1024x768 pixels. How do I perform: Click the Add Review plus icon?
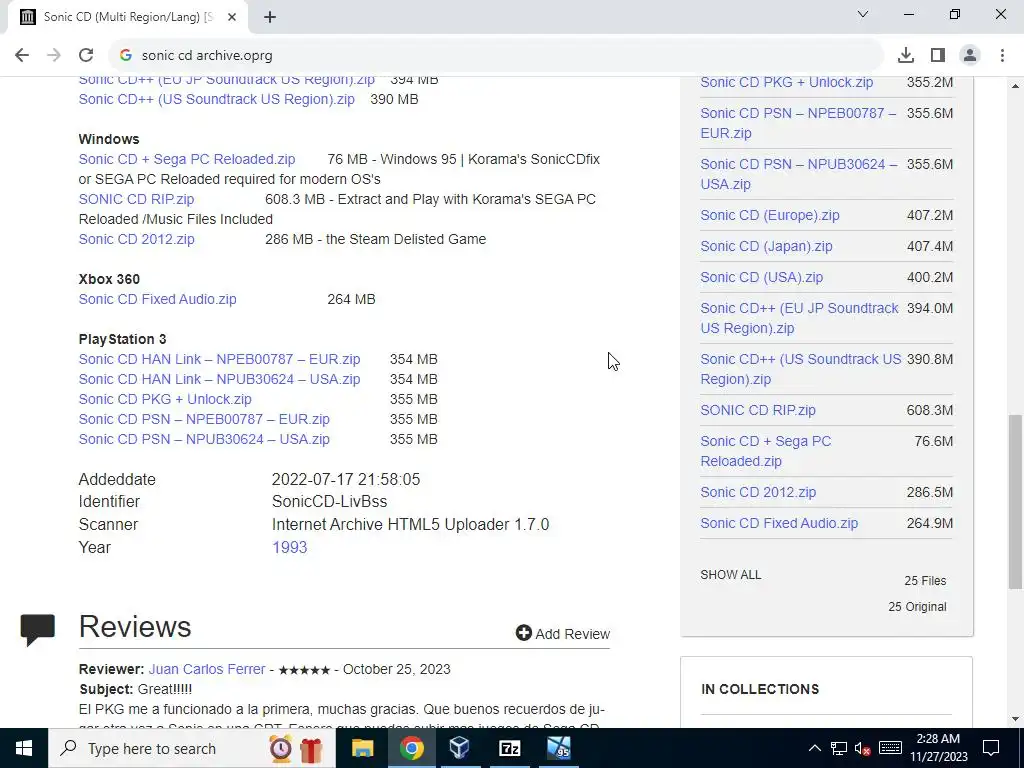coord(523,632)
